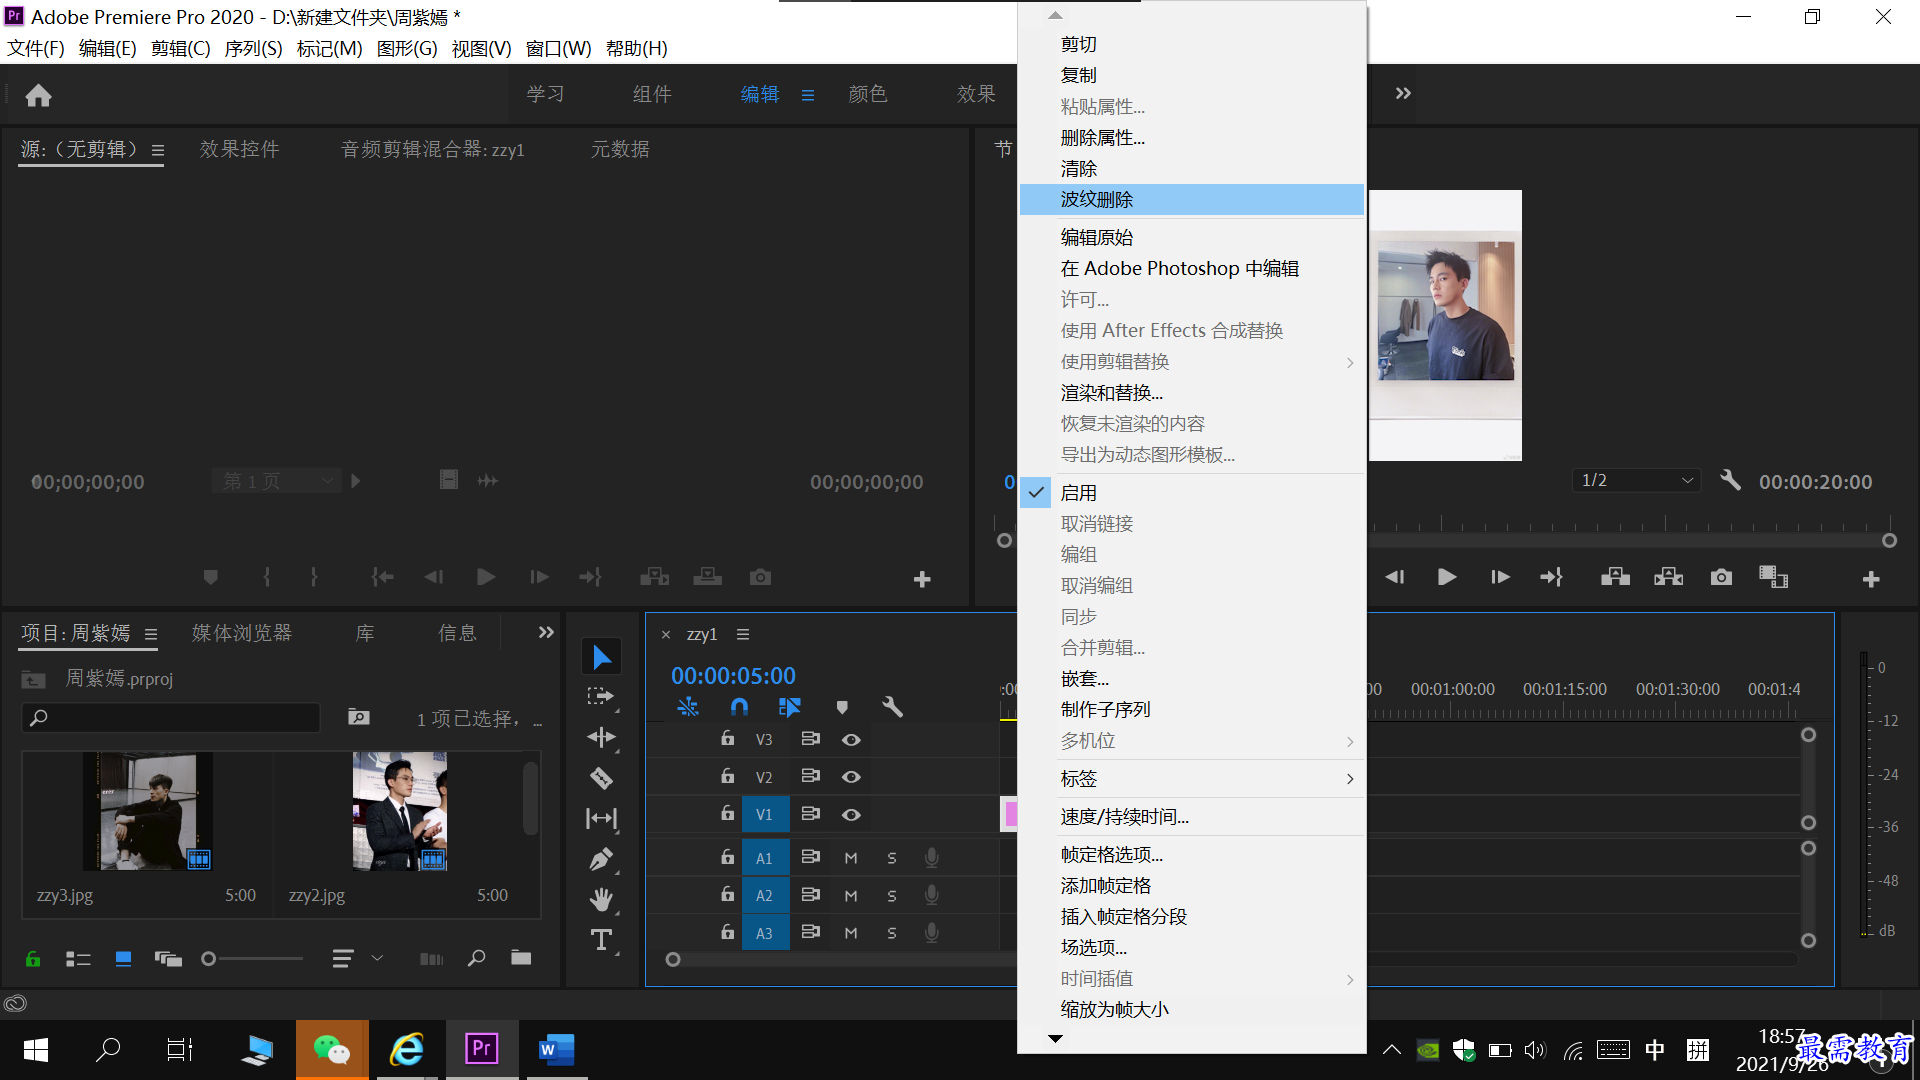Screen dimensions: 1920x1080
Task: Open source panel hamburger menu
Action: coord(158,150)
